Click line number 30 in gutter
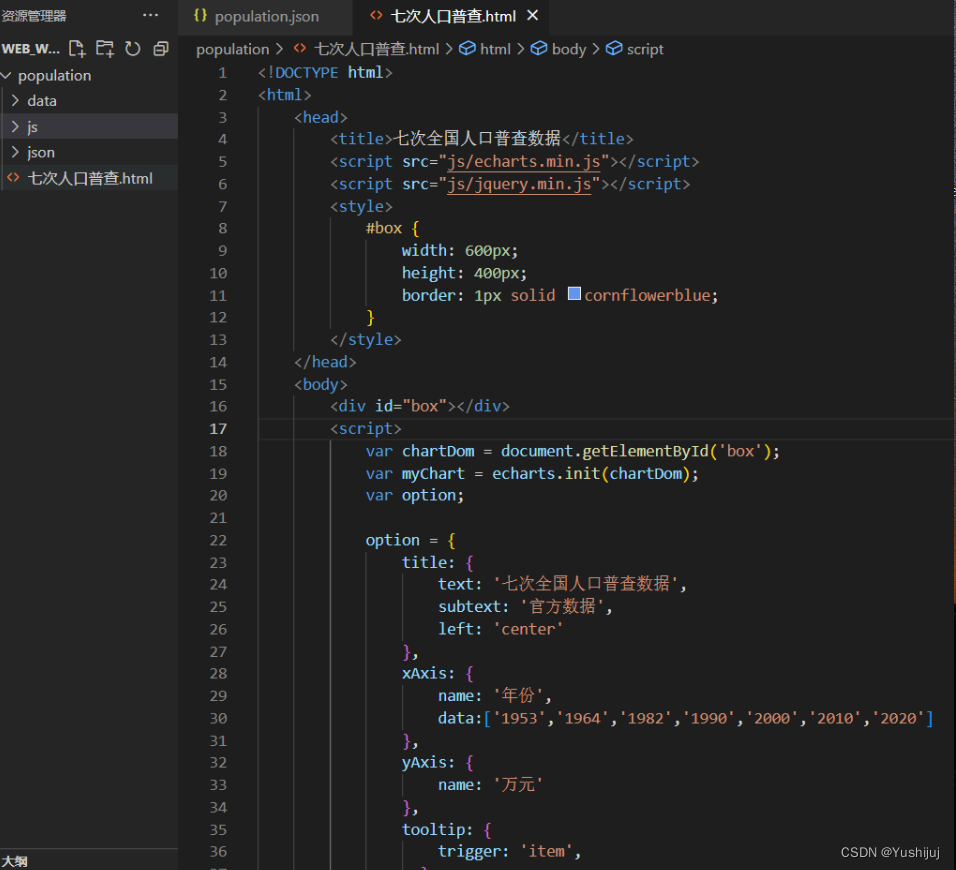The height and width of the screenshot is (870, 956). click(x=218, y=718)
